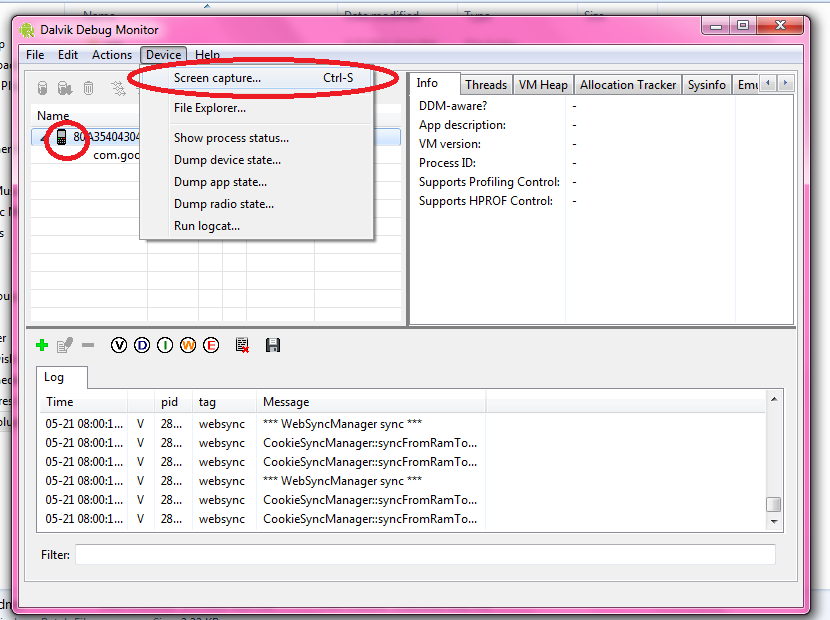Click the Filter text input field
830x620 pixels.
point(425,554)
